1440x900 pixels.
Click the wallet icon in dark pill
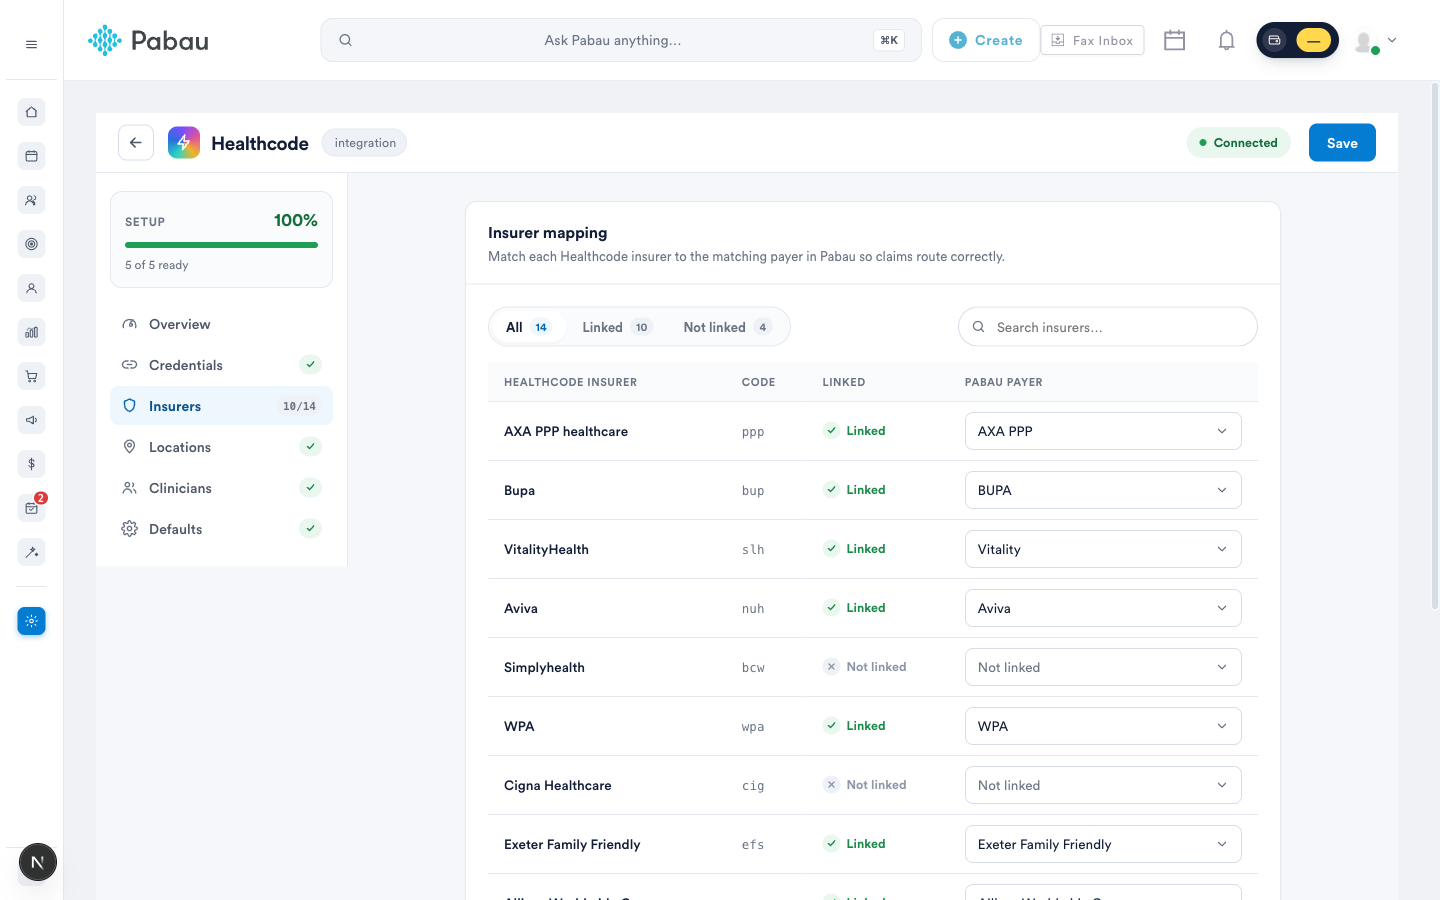[x=1274, y=40]
